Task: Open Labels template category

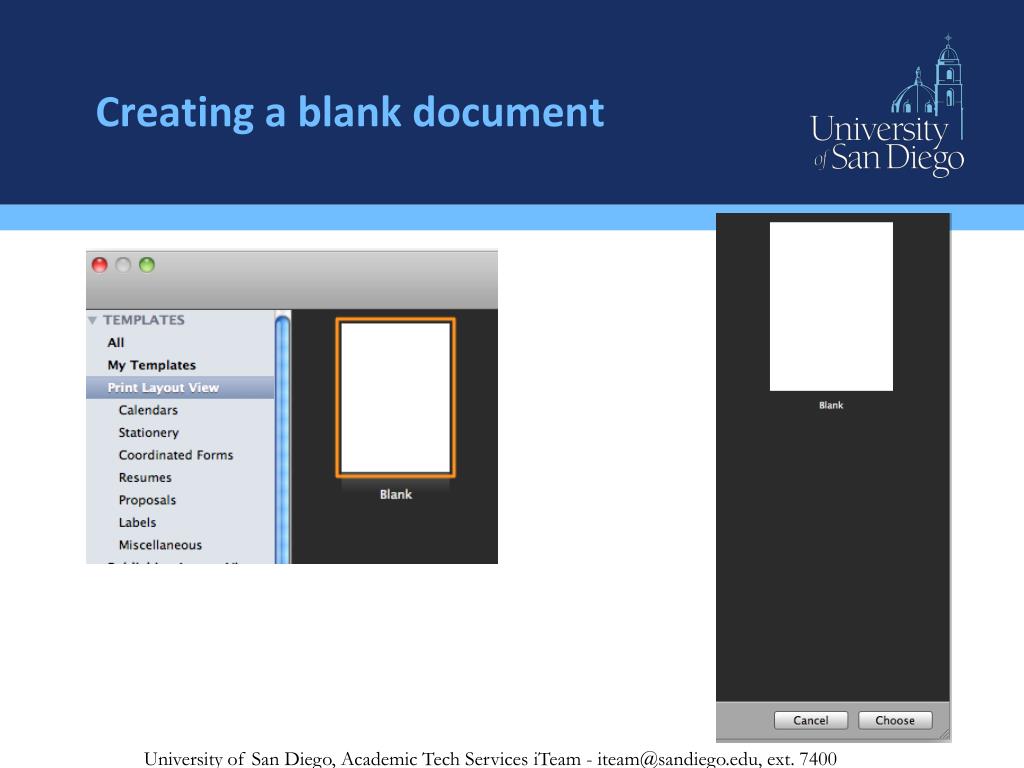Action: [137, 522]
